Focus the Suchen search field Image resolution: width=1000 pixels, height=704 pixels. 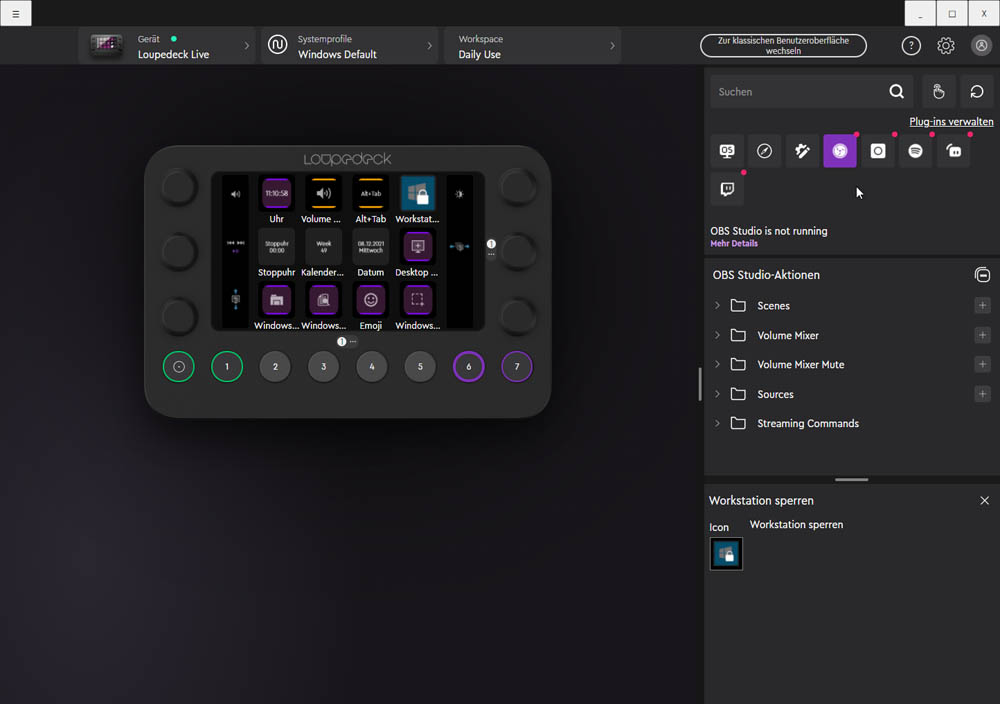click(800, 92)
